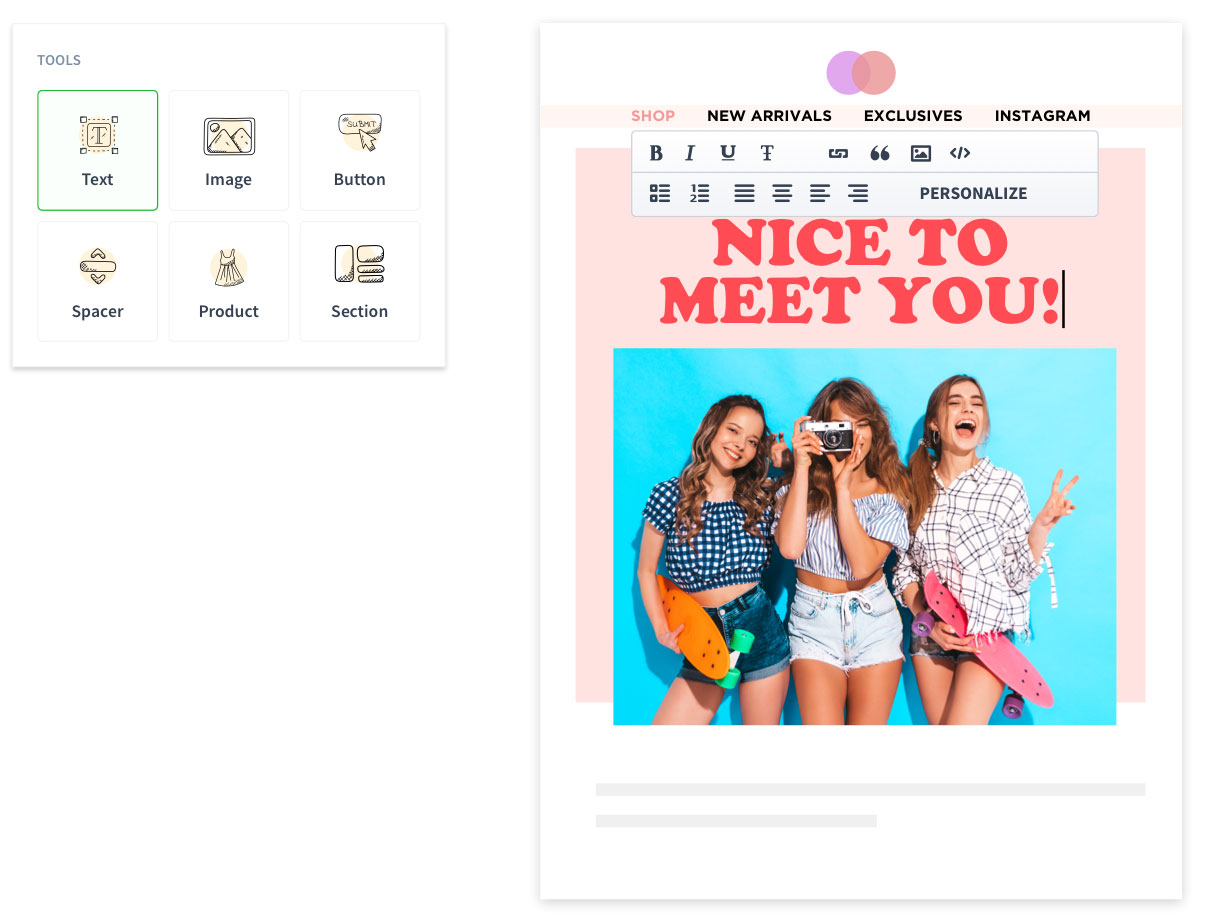
Task: Justify the text alignment
Action: pos(744,193)
